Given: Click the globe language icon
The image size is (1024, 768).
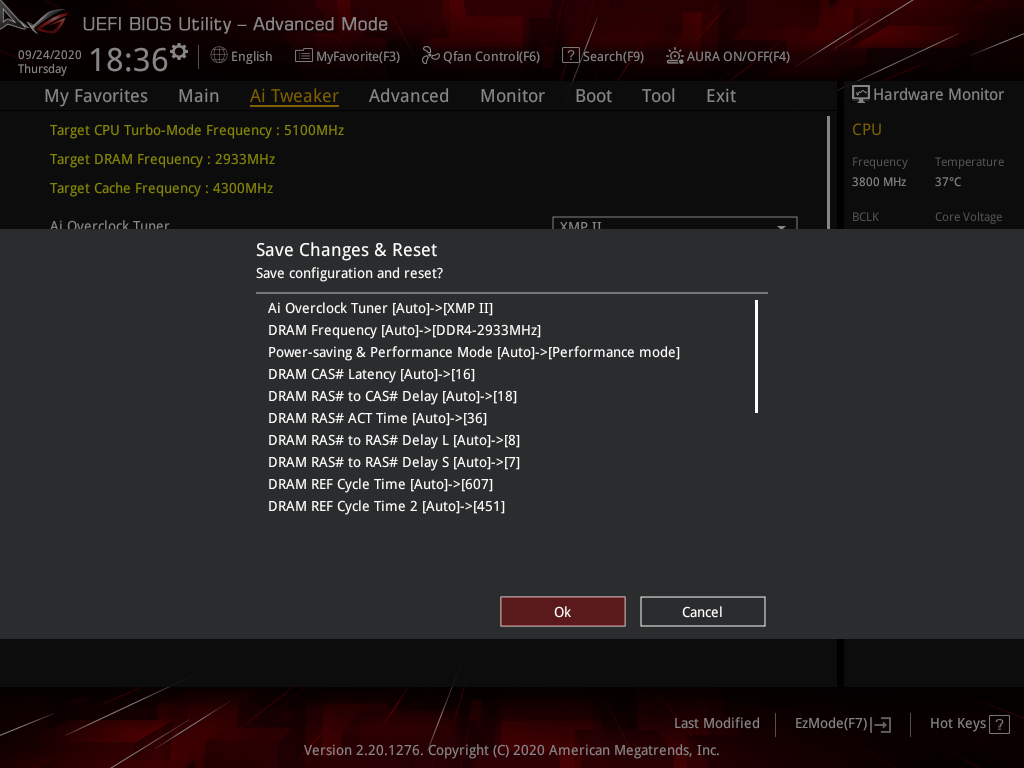Looking at the screenshot, I should (x=219, y=56).
